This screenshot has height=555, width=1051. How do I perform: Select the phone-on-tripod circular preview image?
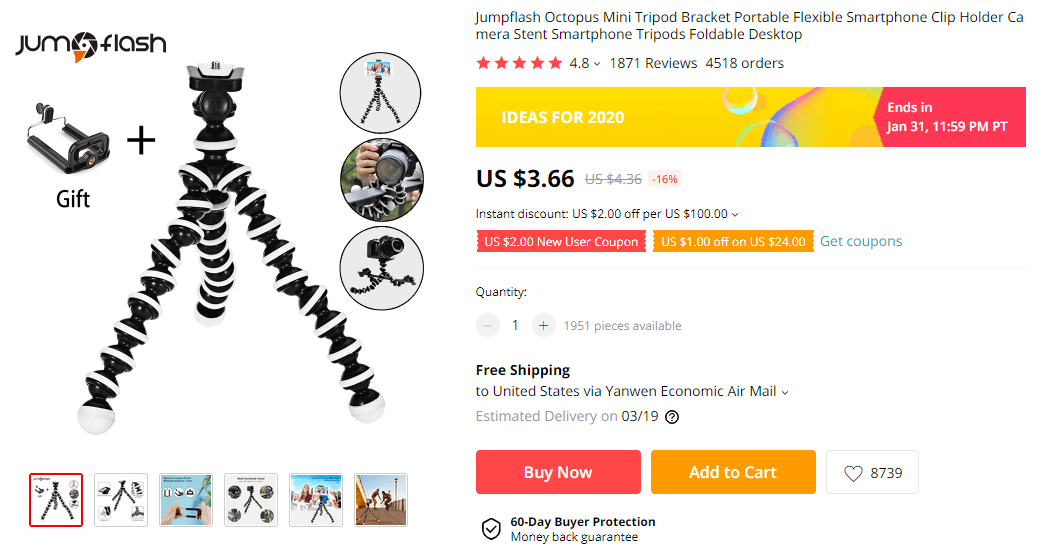click(x=382, y=92)
